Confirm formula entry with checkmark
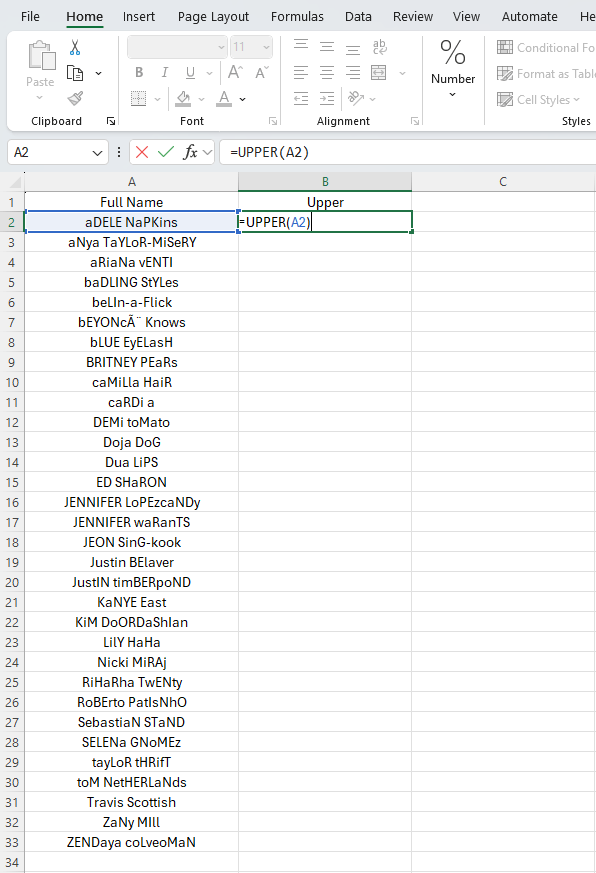This screenshot has height=873, width=596. 166,152
